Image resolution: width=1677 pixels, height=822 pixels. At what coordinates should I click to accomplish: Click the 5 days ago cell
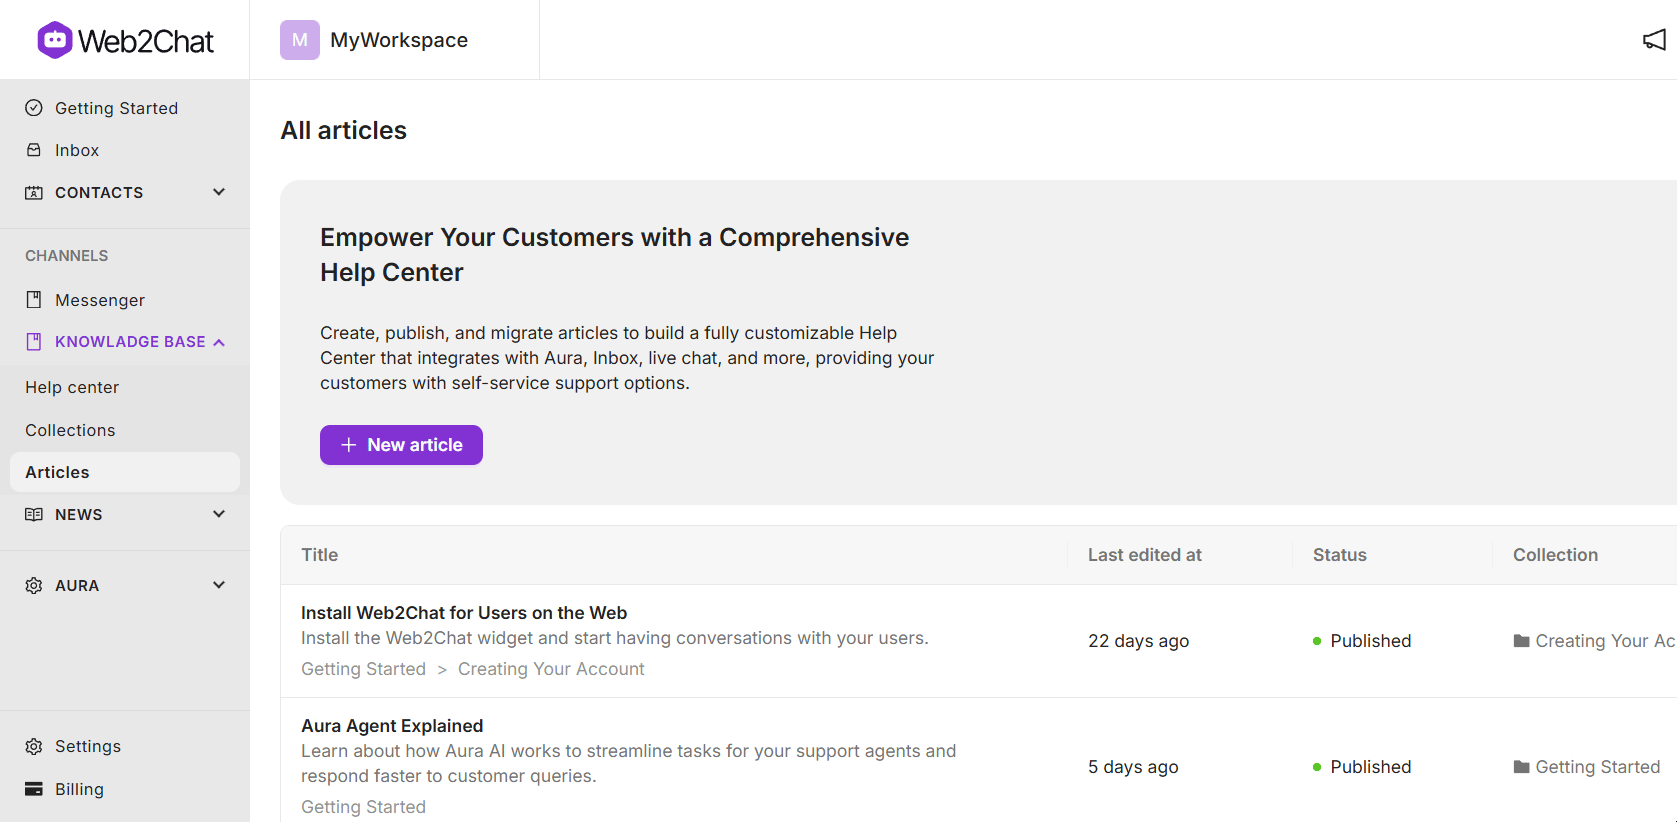click(x=1133, y=767)
